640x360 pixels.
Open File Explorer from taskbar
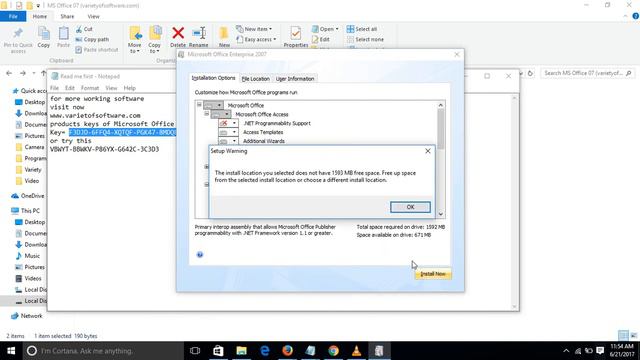[242, 351]
